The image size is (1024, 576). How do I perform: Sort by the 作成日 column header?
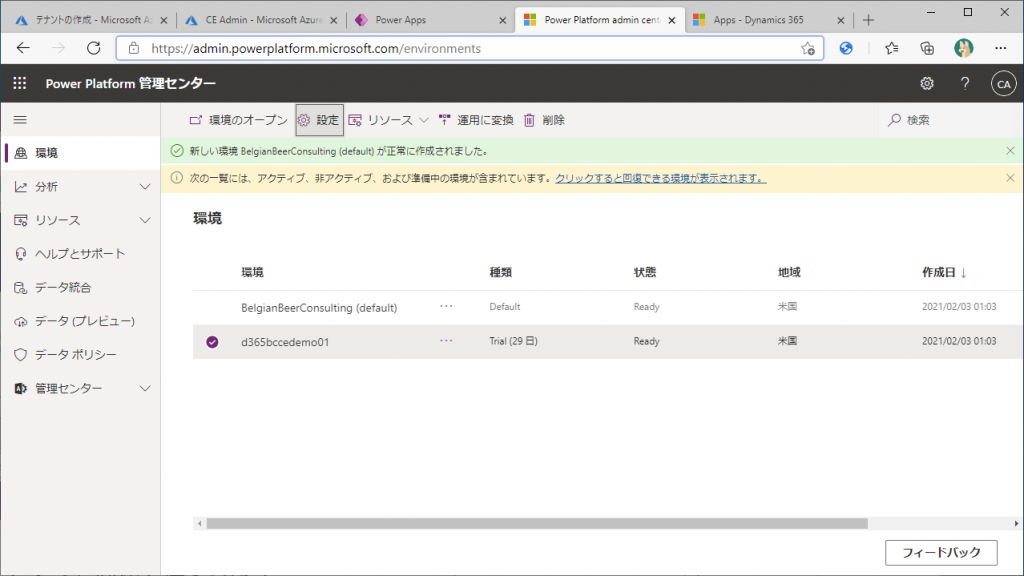(x=944, y=272)
